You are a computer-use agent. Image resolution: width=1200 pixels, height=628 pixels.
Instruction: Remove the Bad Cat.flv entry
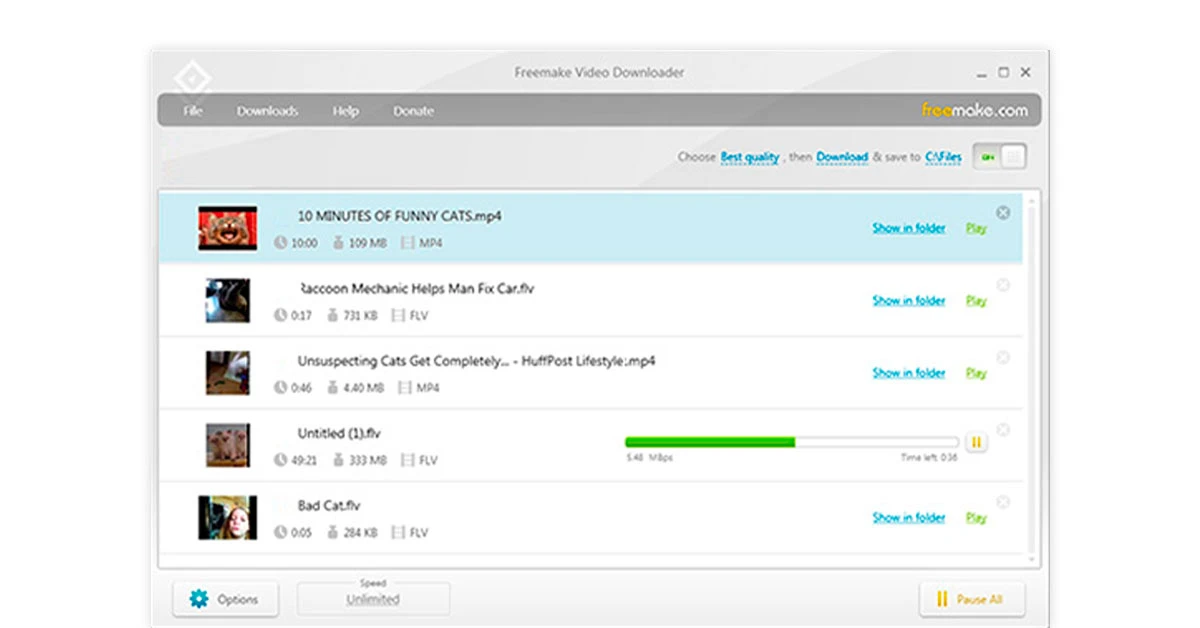tap(1003, 503)
